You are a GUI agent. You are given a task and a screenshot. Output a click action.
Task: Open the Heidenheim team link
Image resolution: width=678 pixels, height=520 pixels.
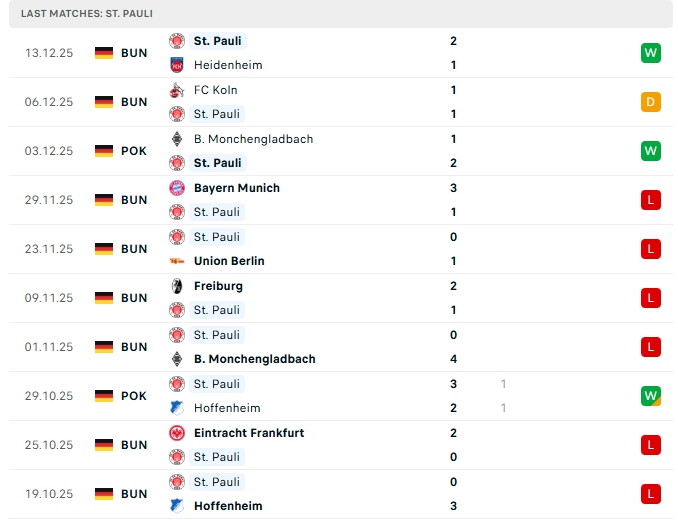[228, 65]
